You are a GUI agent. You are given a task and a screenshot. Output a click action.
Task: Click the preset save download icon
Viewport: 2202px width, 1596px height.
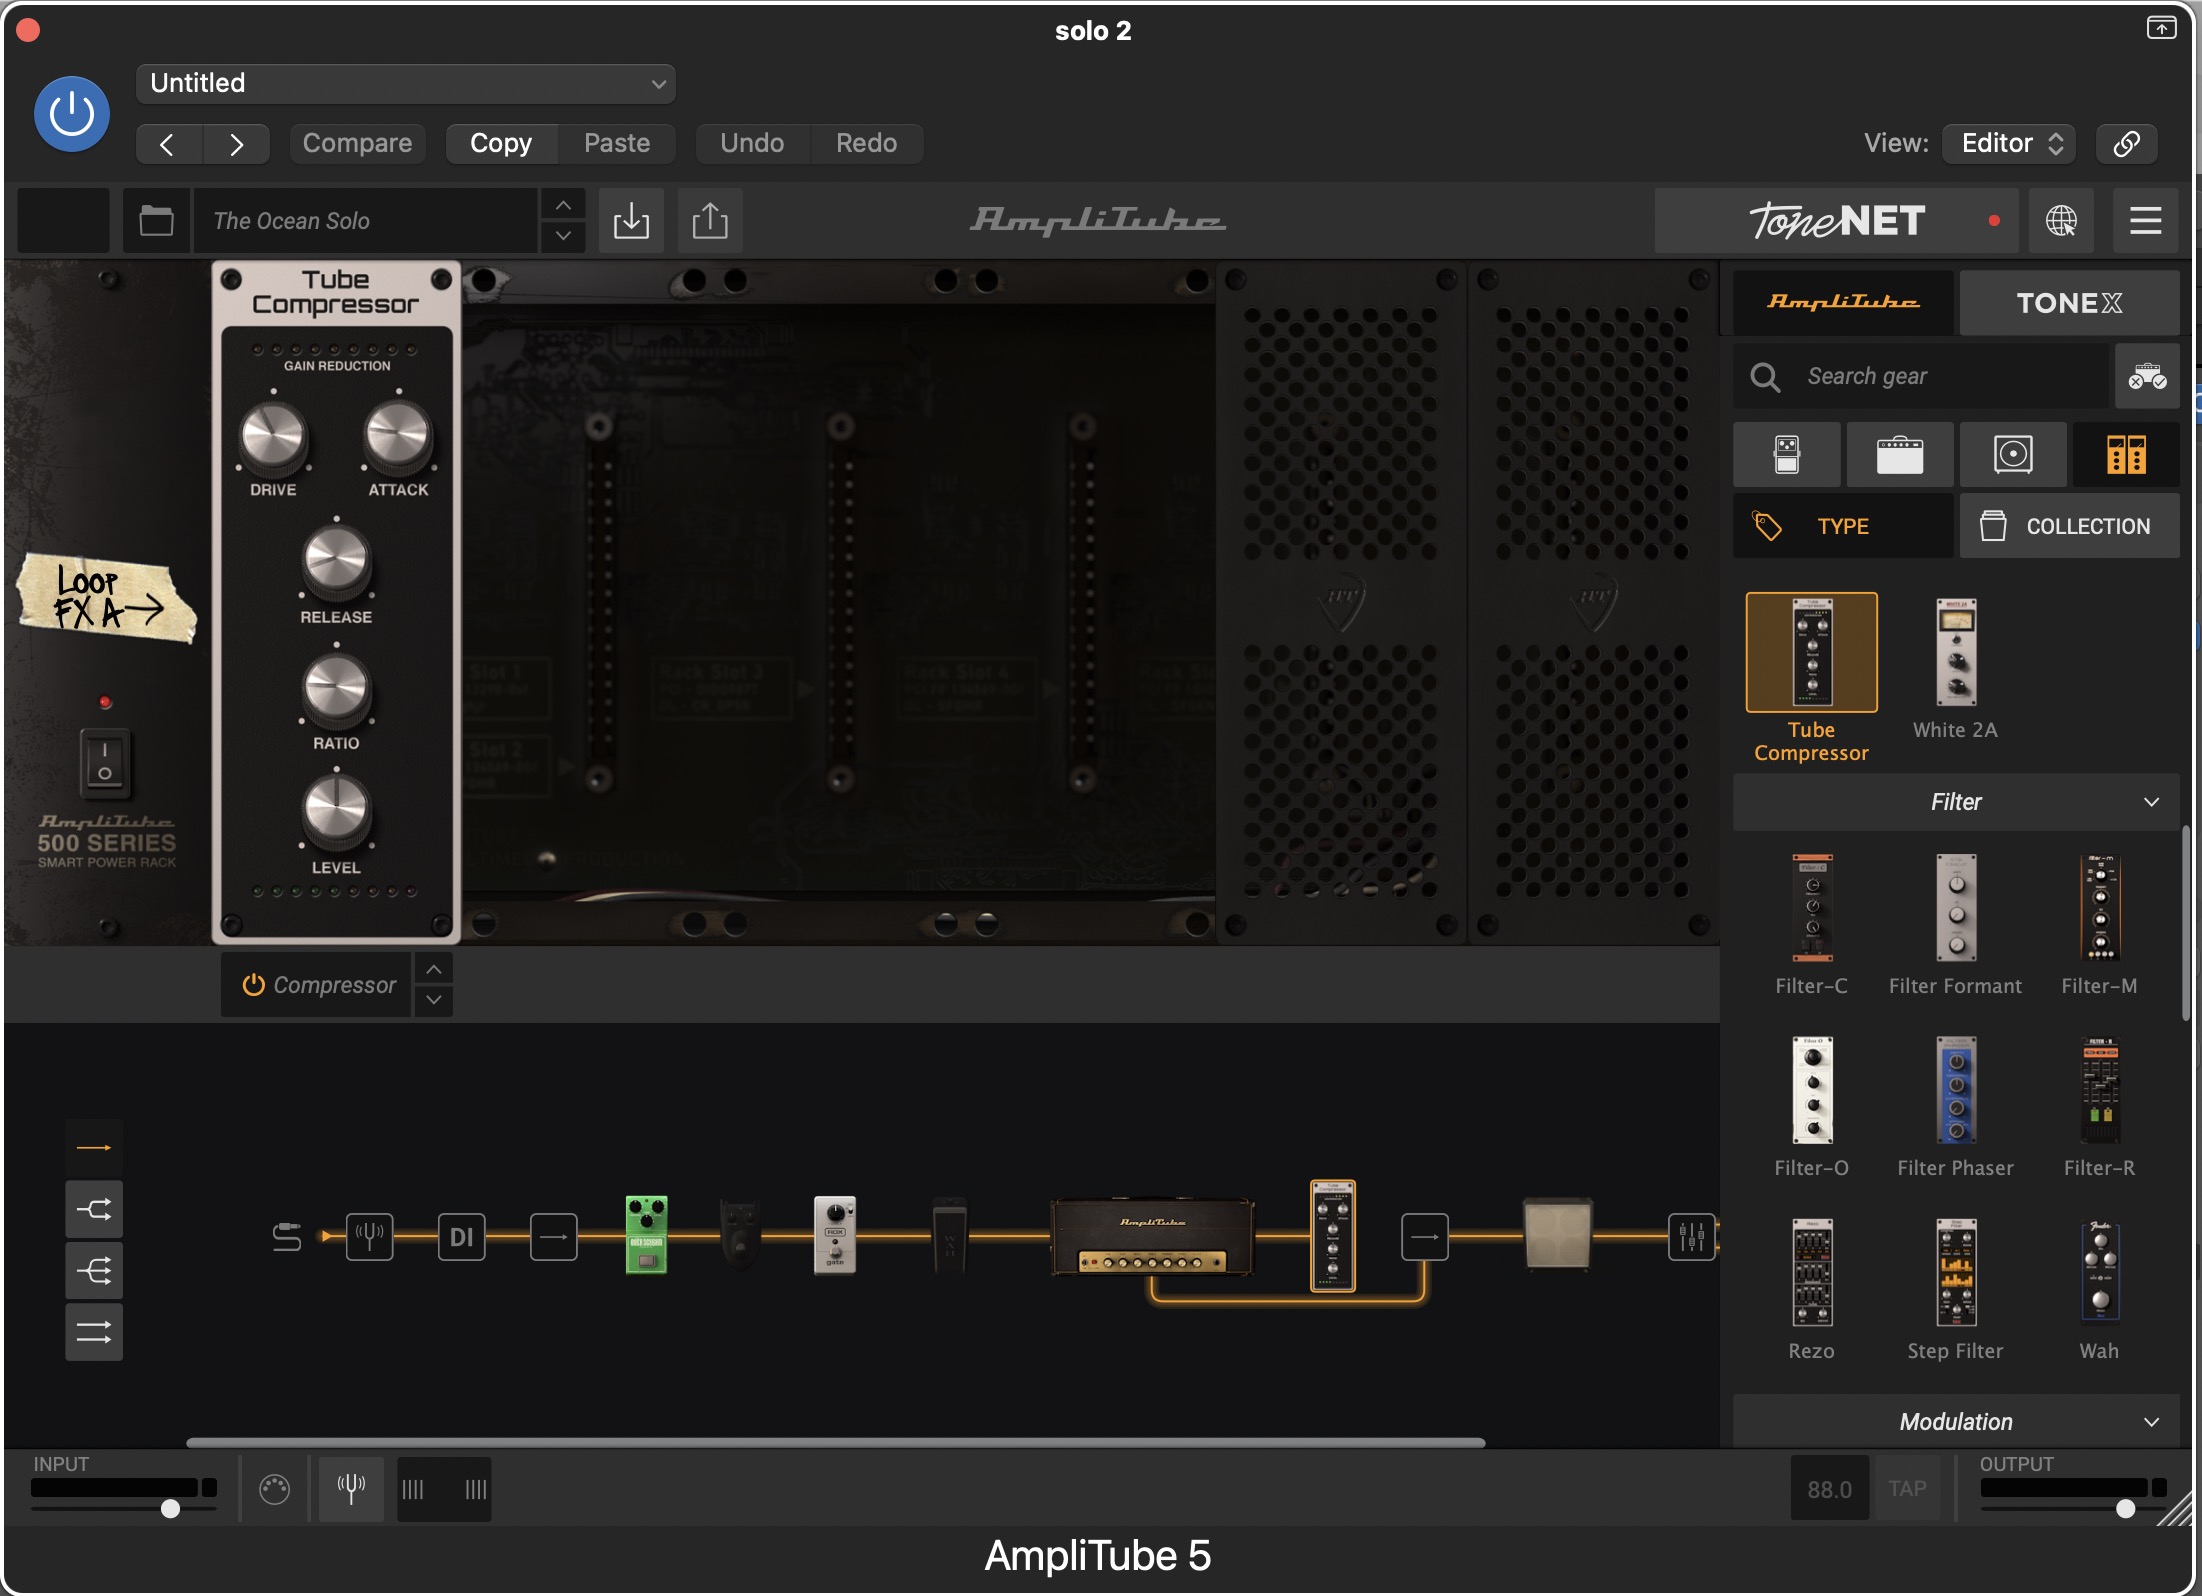pos(631,220)
